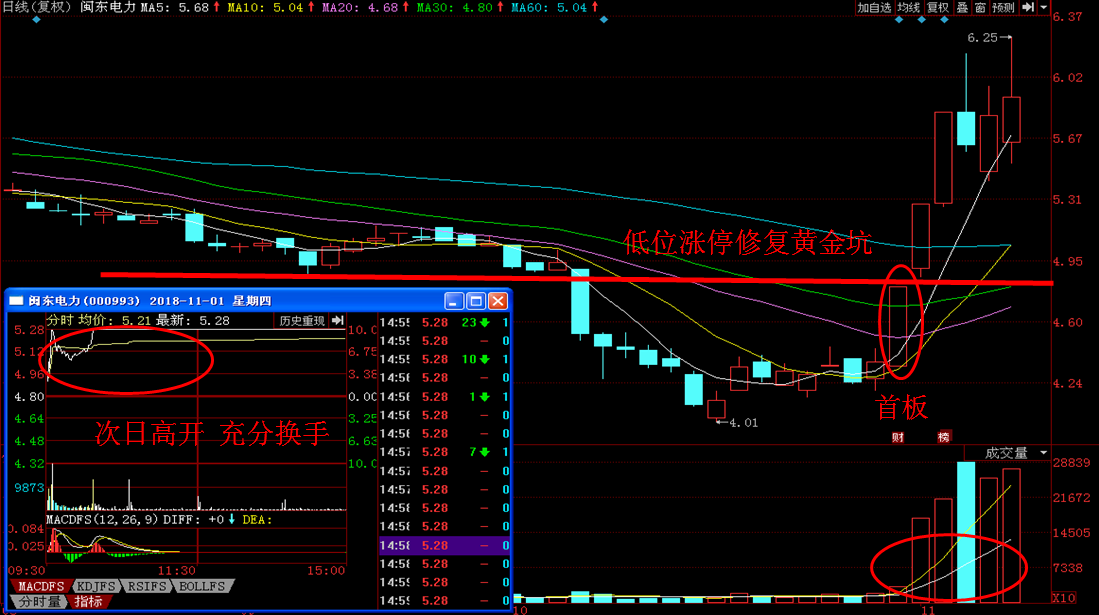
Task: Click the arrow-to-bar icon in top toolbar
Action: click(x=1028, y=8)
